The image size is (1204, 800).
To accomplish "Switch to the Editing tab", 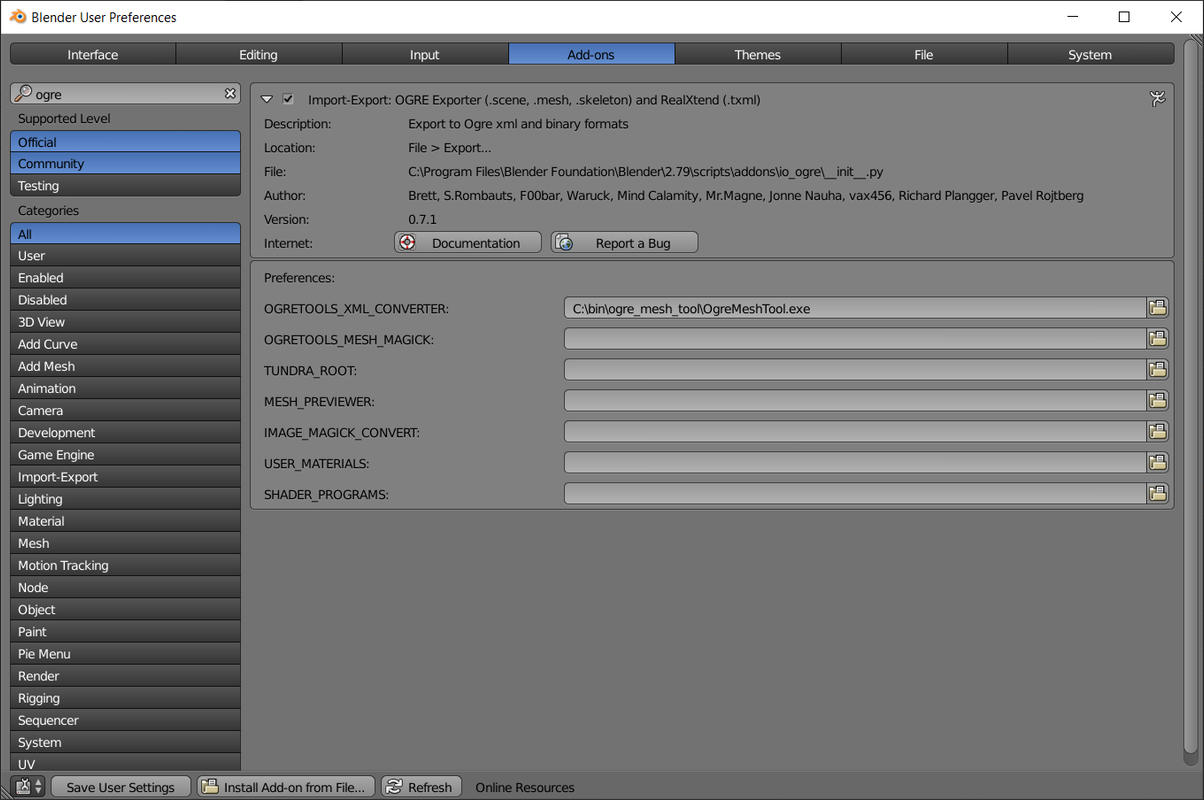I will pos(259,54).
